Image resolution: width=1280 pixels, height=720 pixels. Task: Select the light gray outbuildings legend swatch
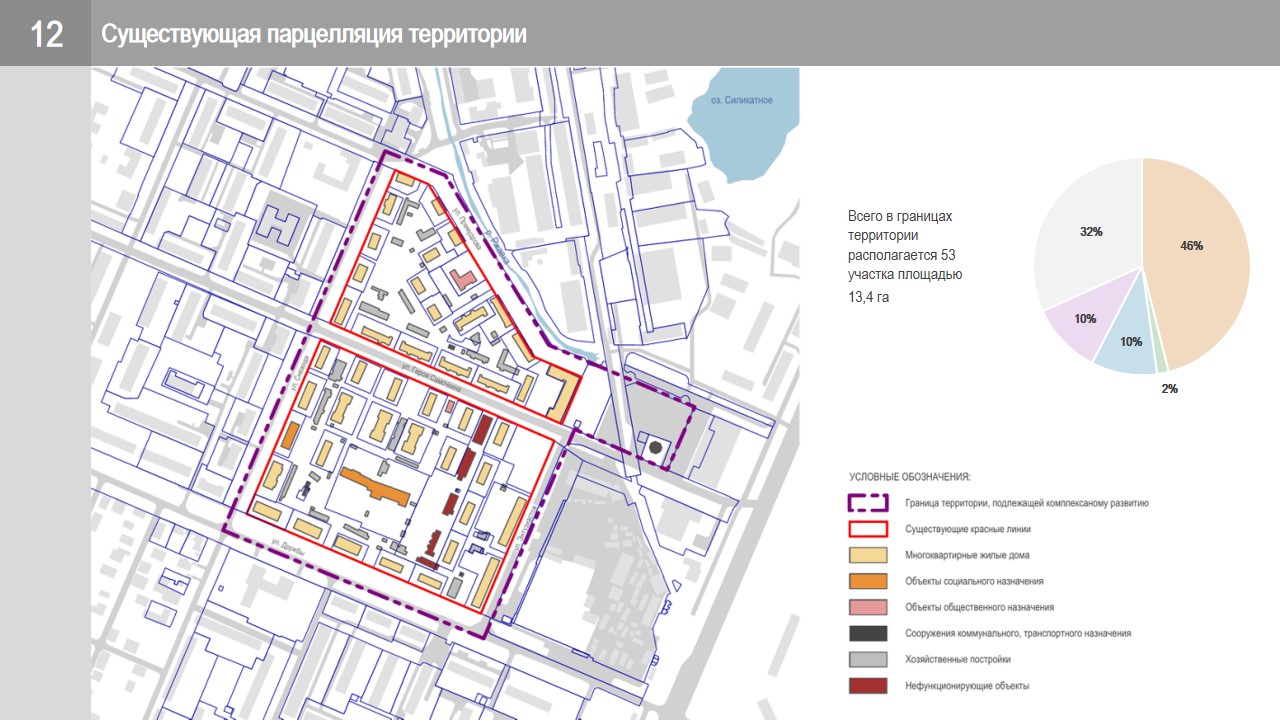(868, 659)
